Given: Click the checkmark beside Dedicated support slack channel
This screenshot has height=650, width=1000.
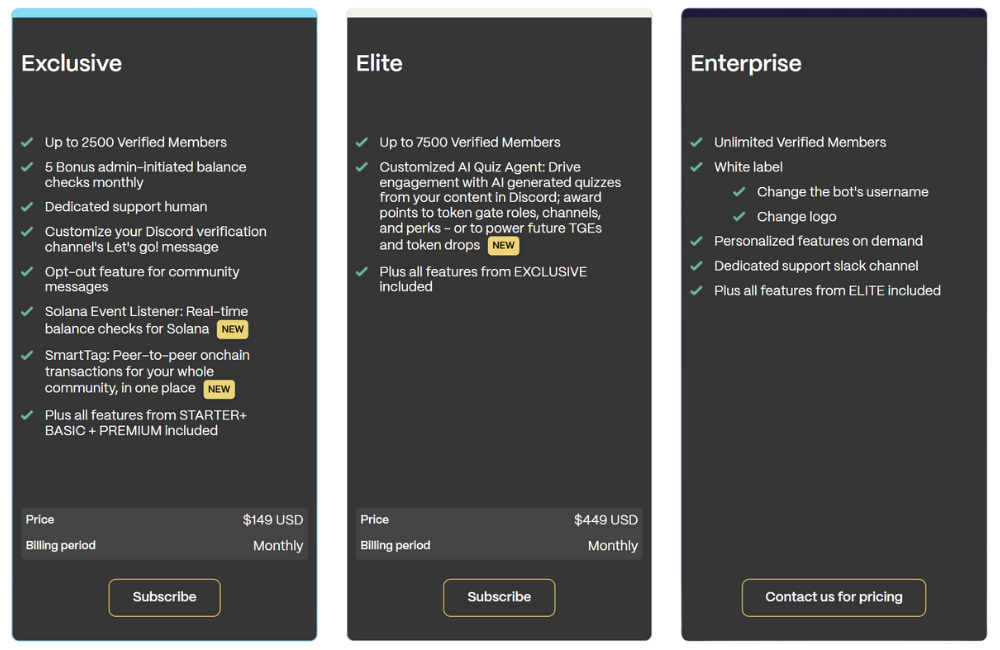Looking at the screenshot, I should coord(697,265).
